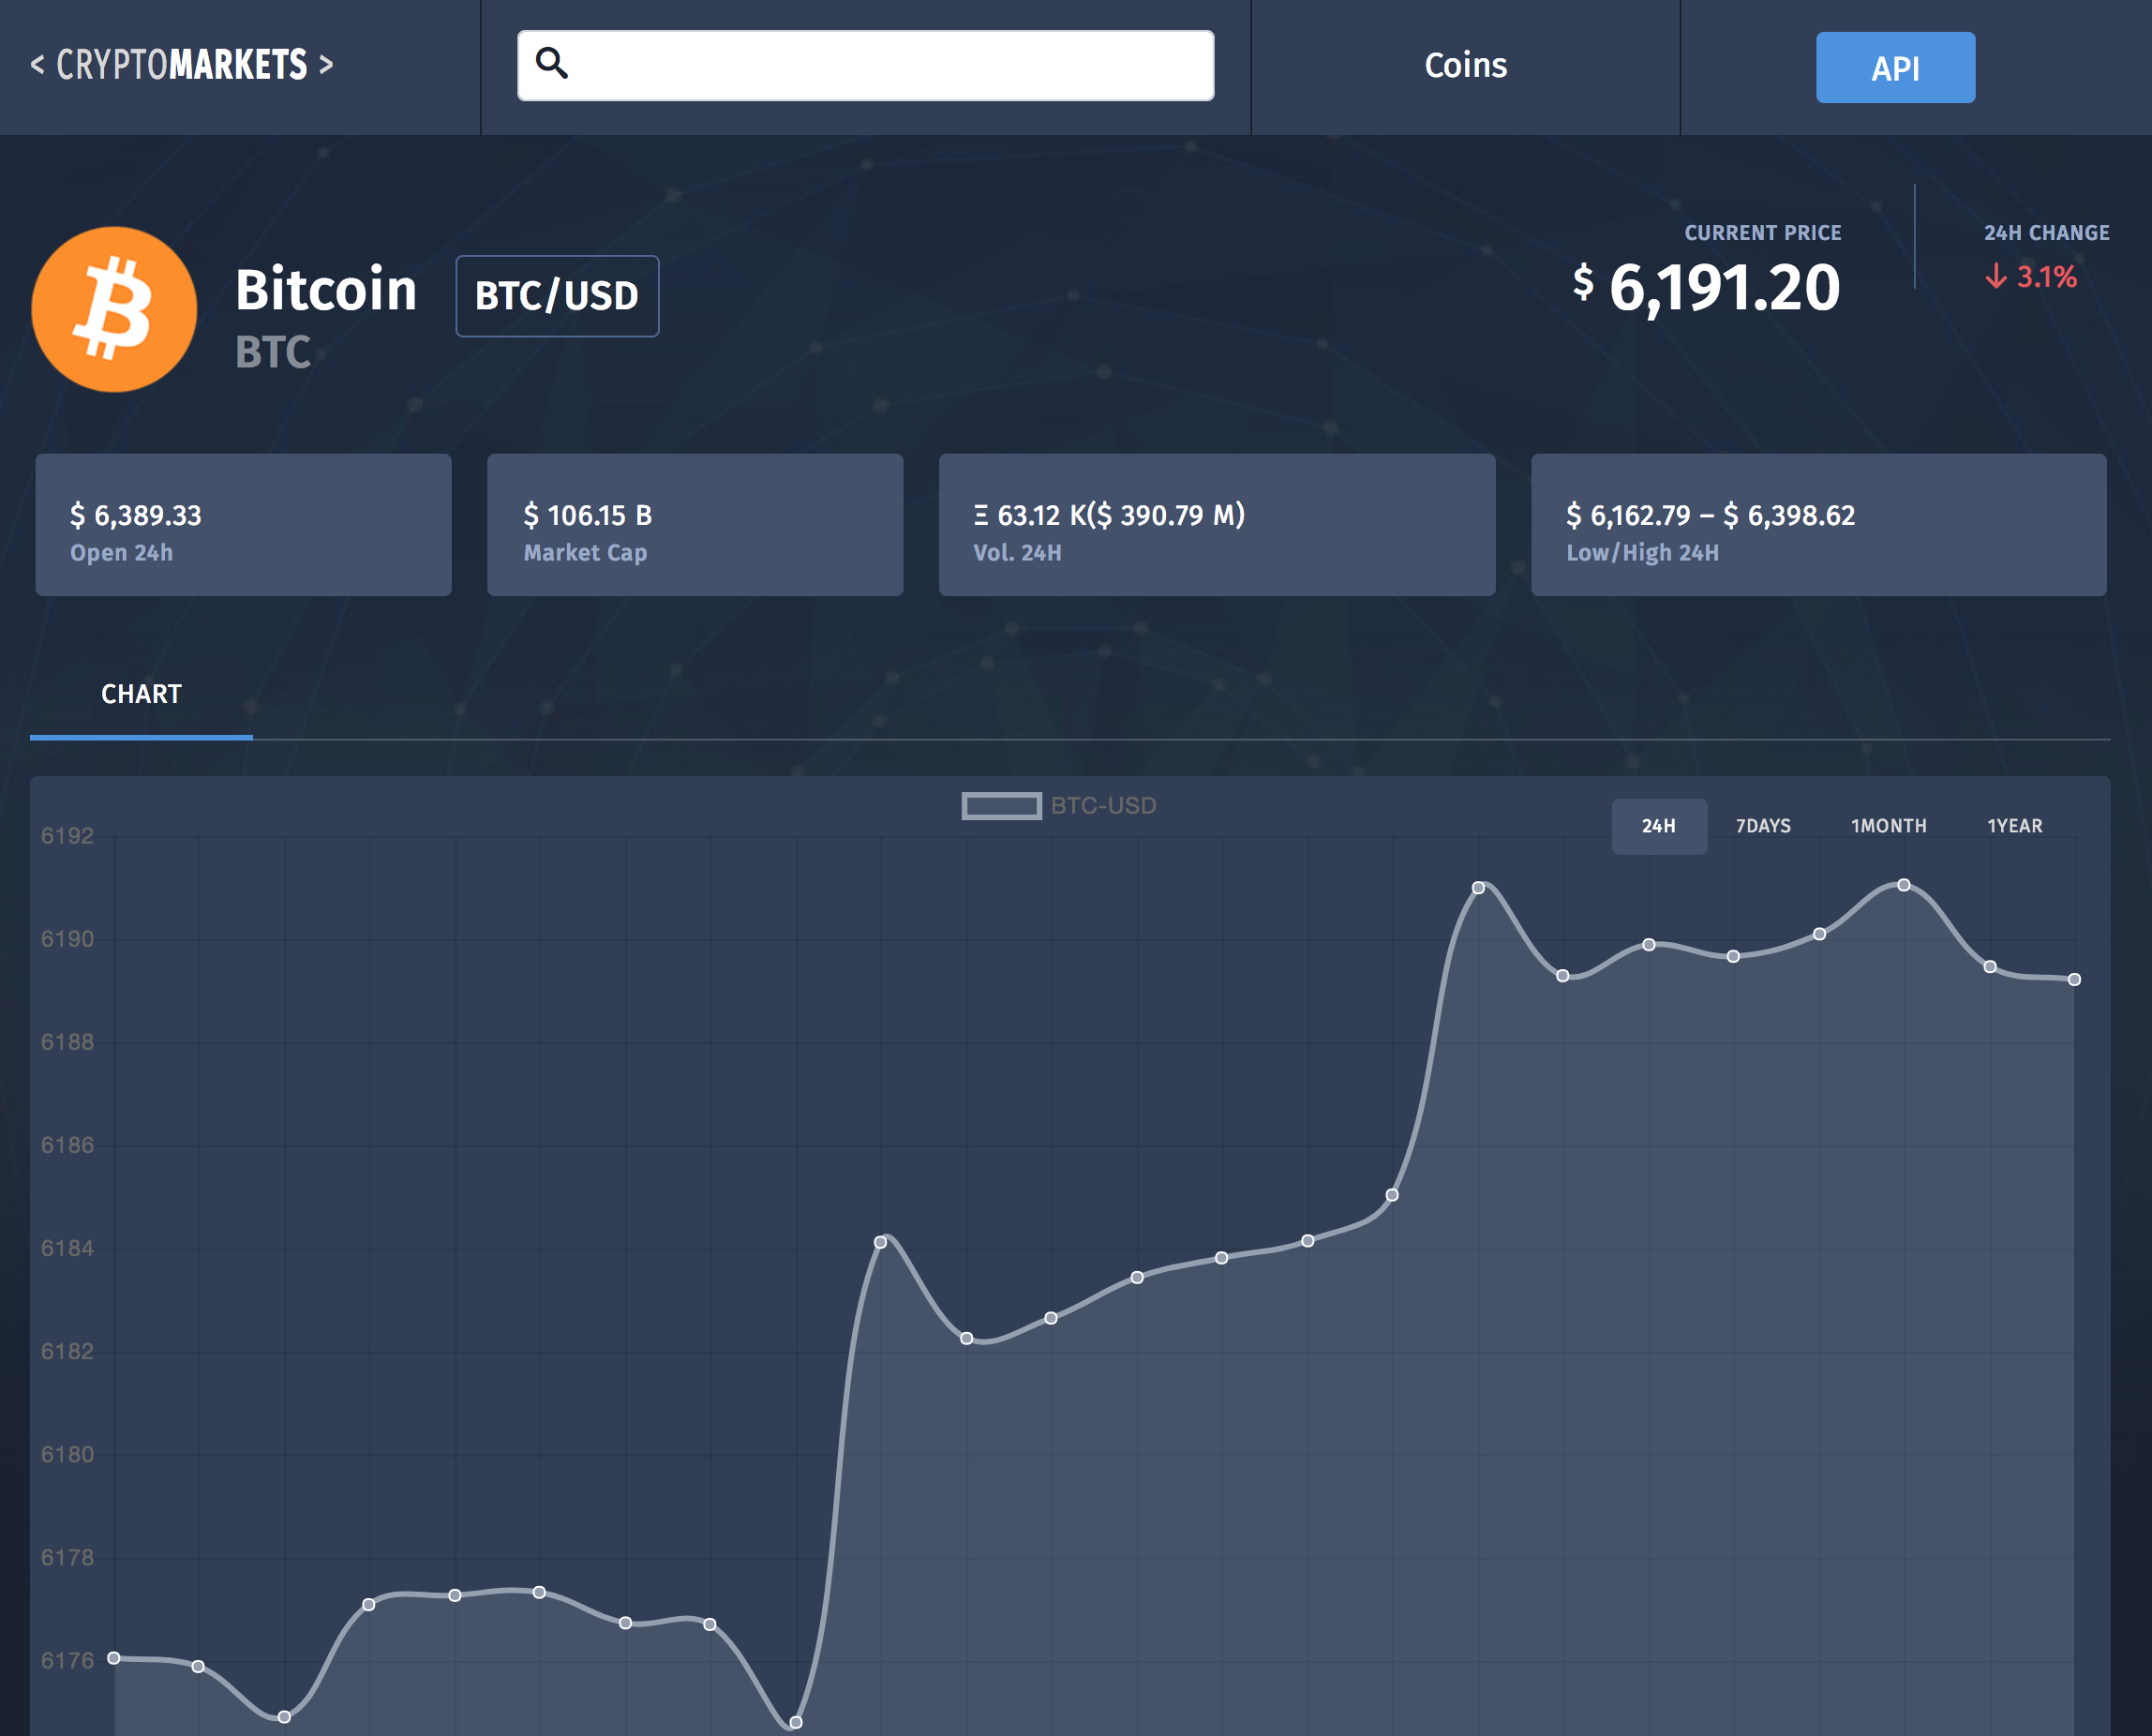Click the magnifier search icon
This screenshot has height=1736, width=2152.
(x=552, y=64)
